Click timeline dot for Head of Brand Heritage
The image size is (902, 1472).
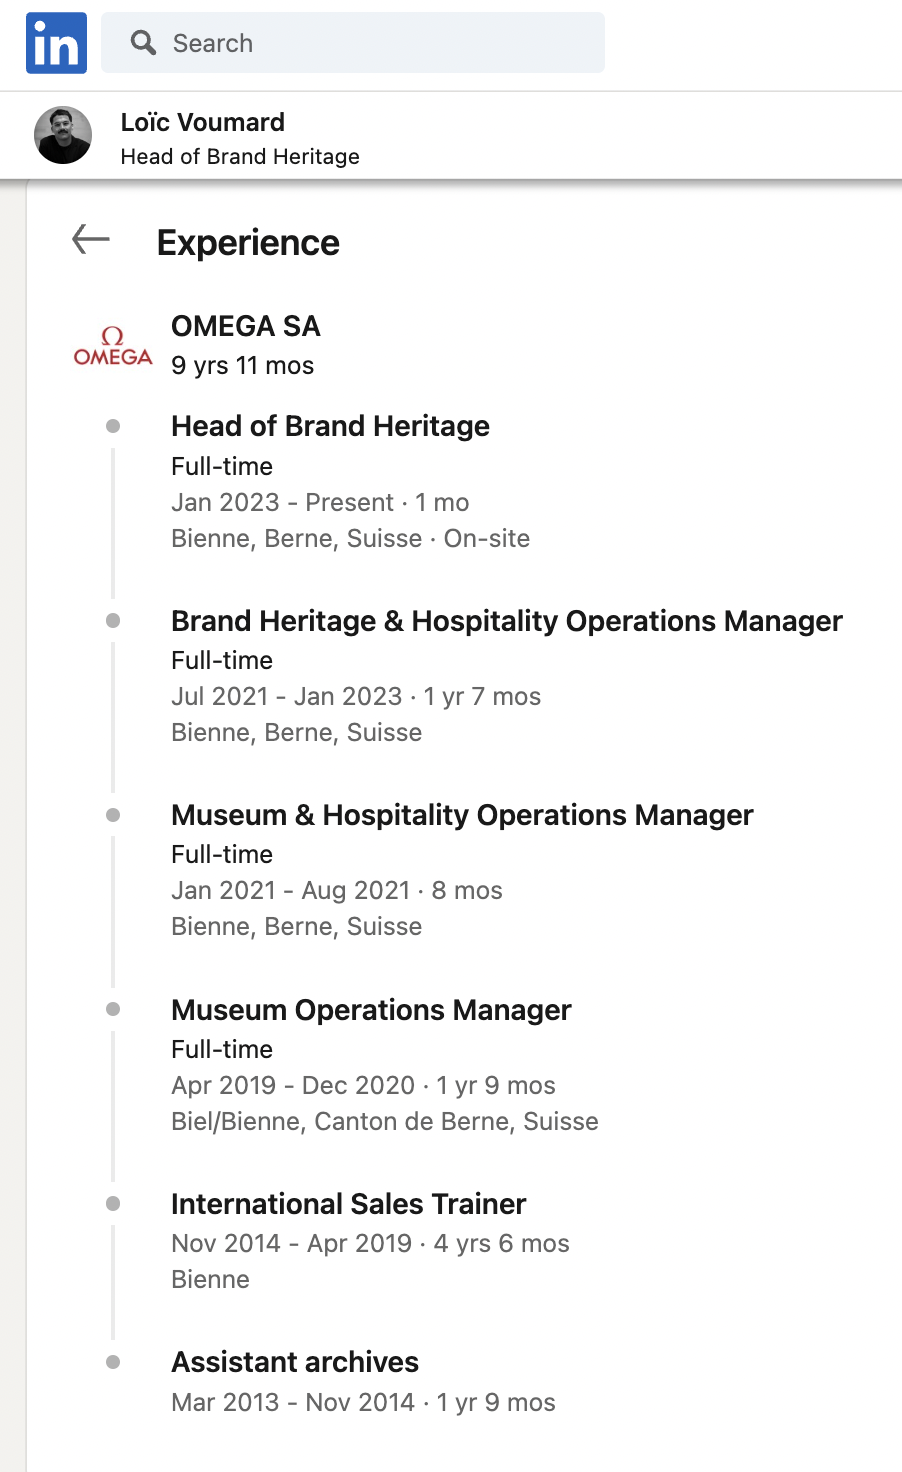(x=113, y=426)
